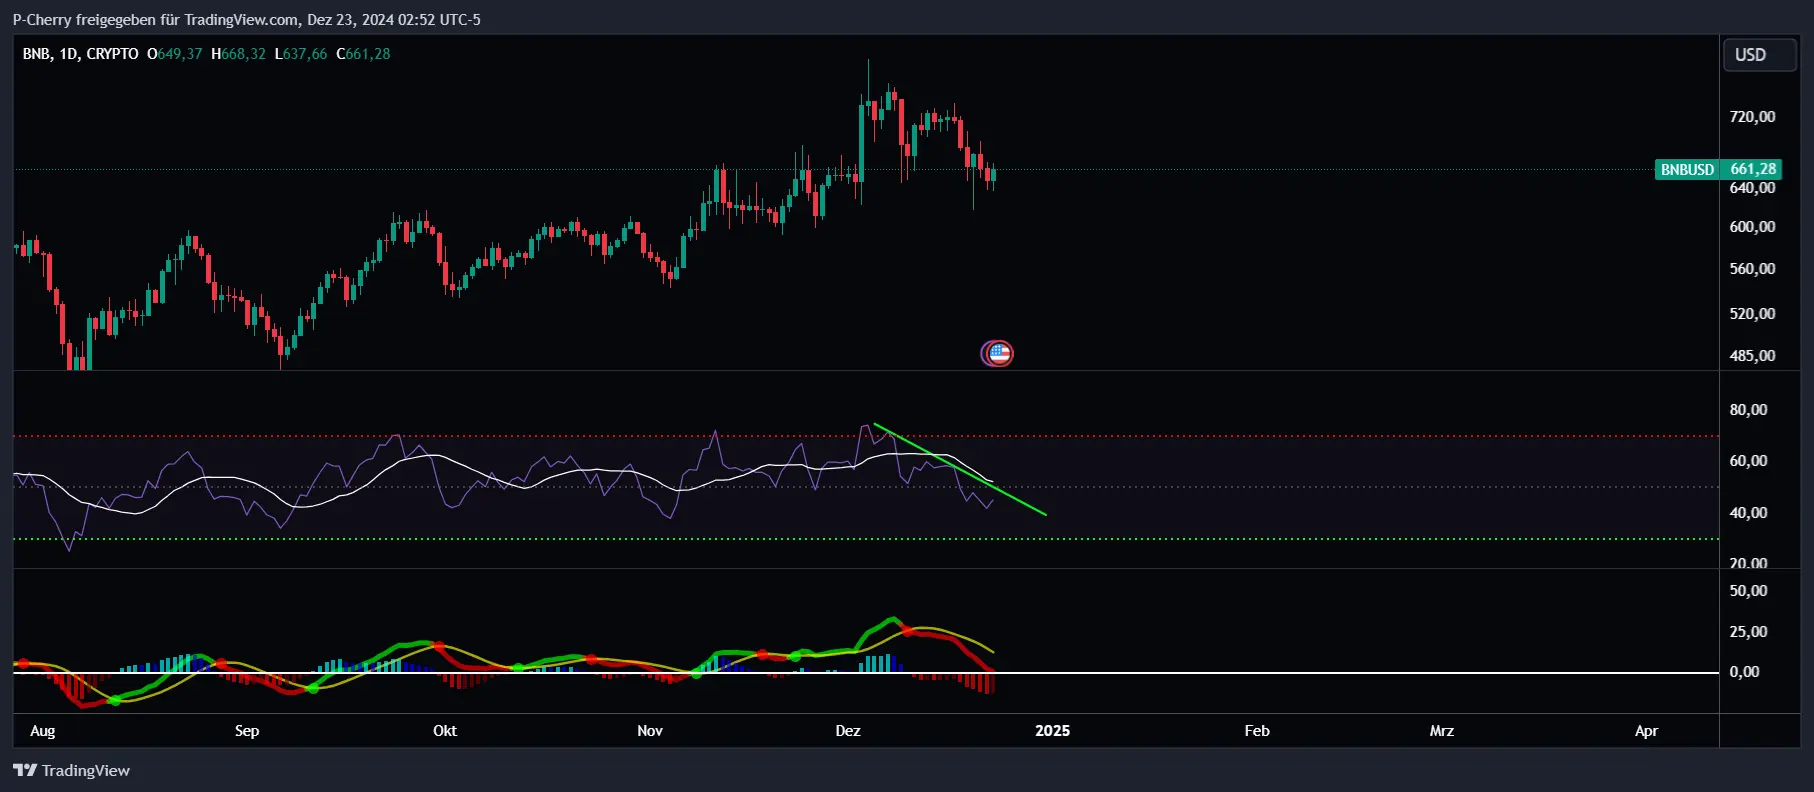Click the Okt label on time axis
The width and height of the screenshot is (1814, 792).
tap(445, 731)
